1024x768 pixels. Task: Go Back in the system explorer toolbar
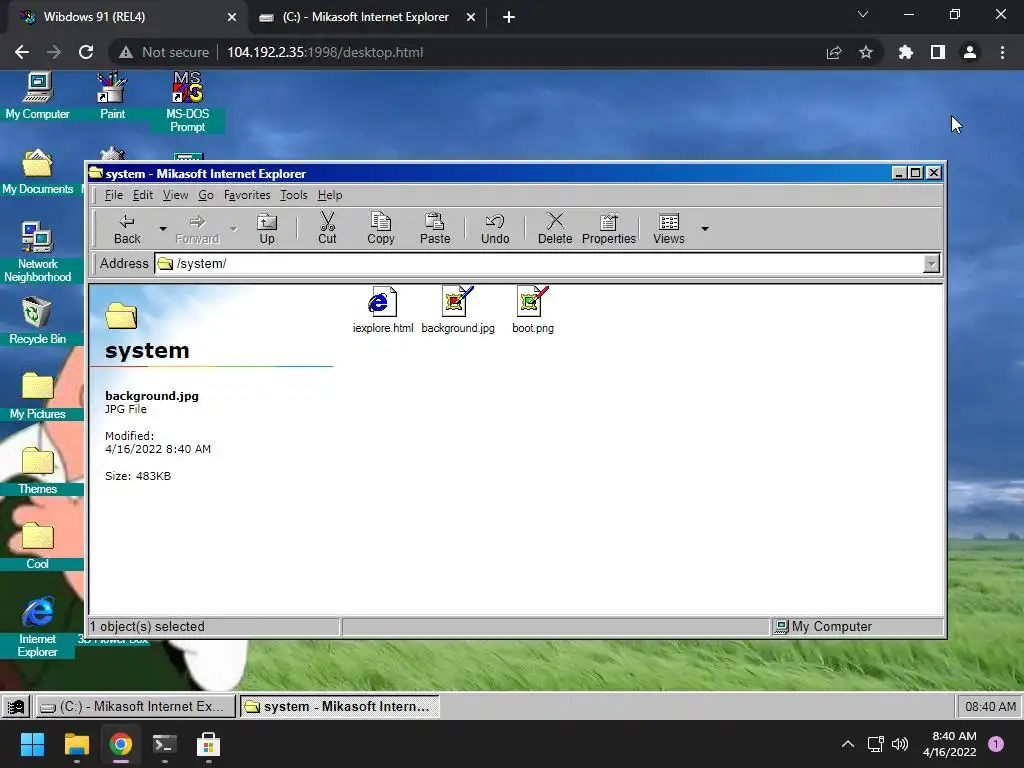click(127, 229)
